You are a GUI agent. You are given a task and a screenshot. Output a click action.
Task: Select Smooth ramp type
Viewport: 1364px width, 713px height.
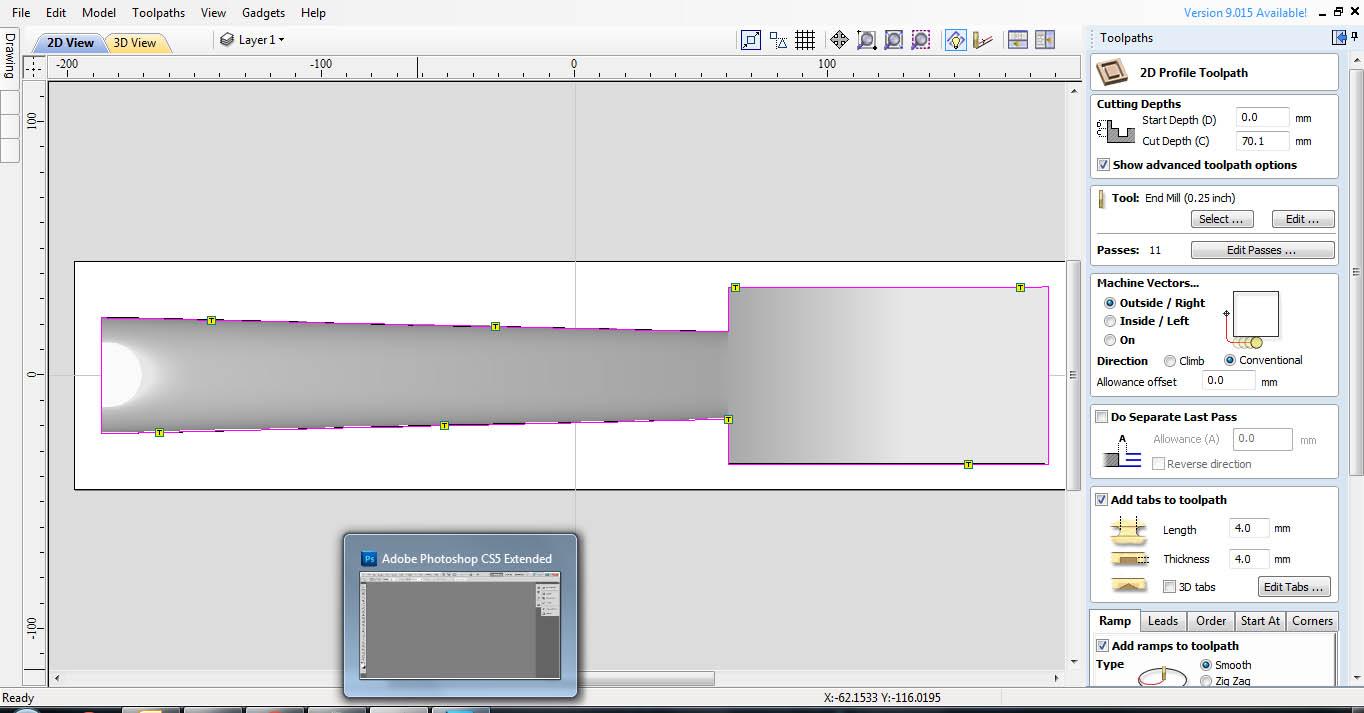click(x=1206, y=665)
